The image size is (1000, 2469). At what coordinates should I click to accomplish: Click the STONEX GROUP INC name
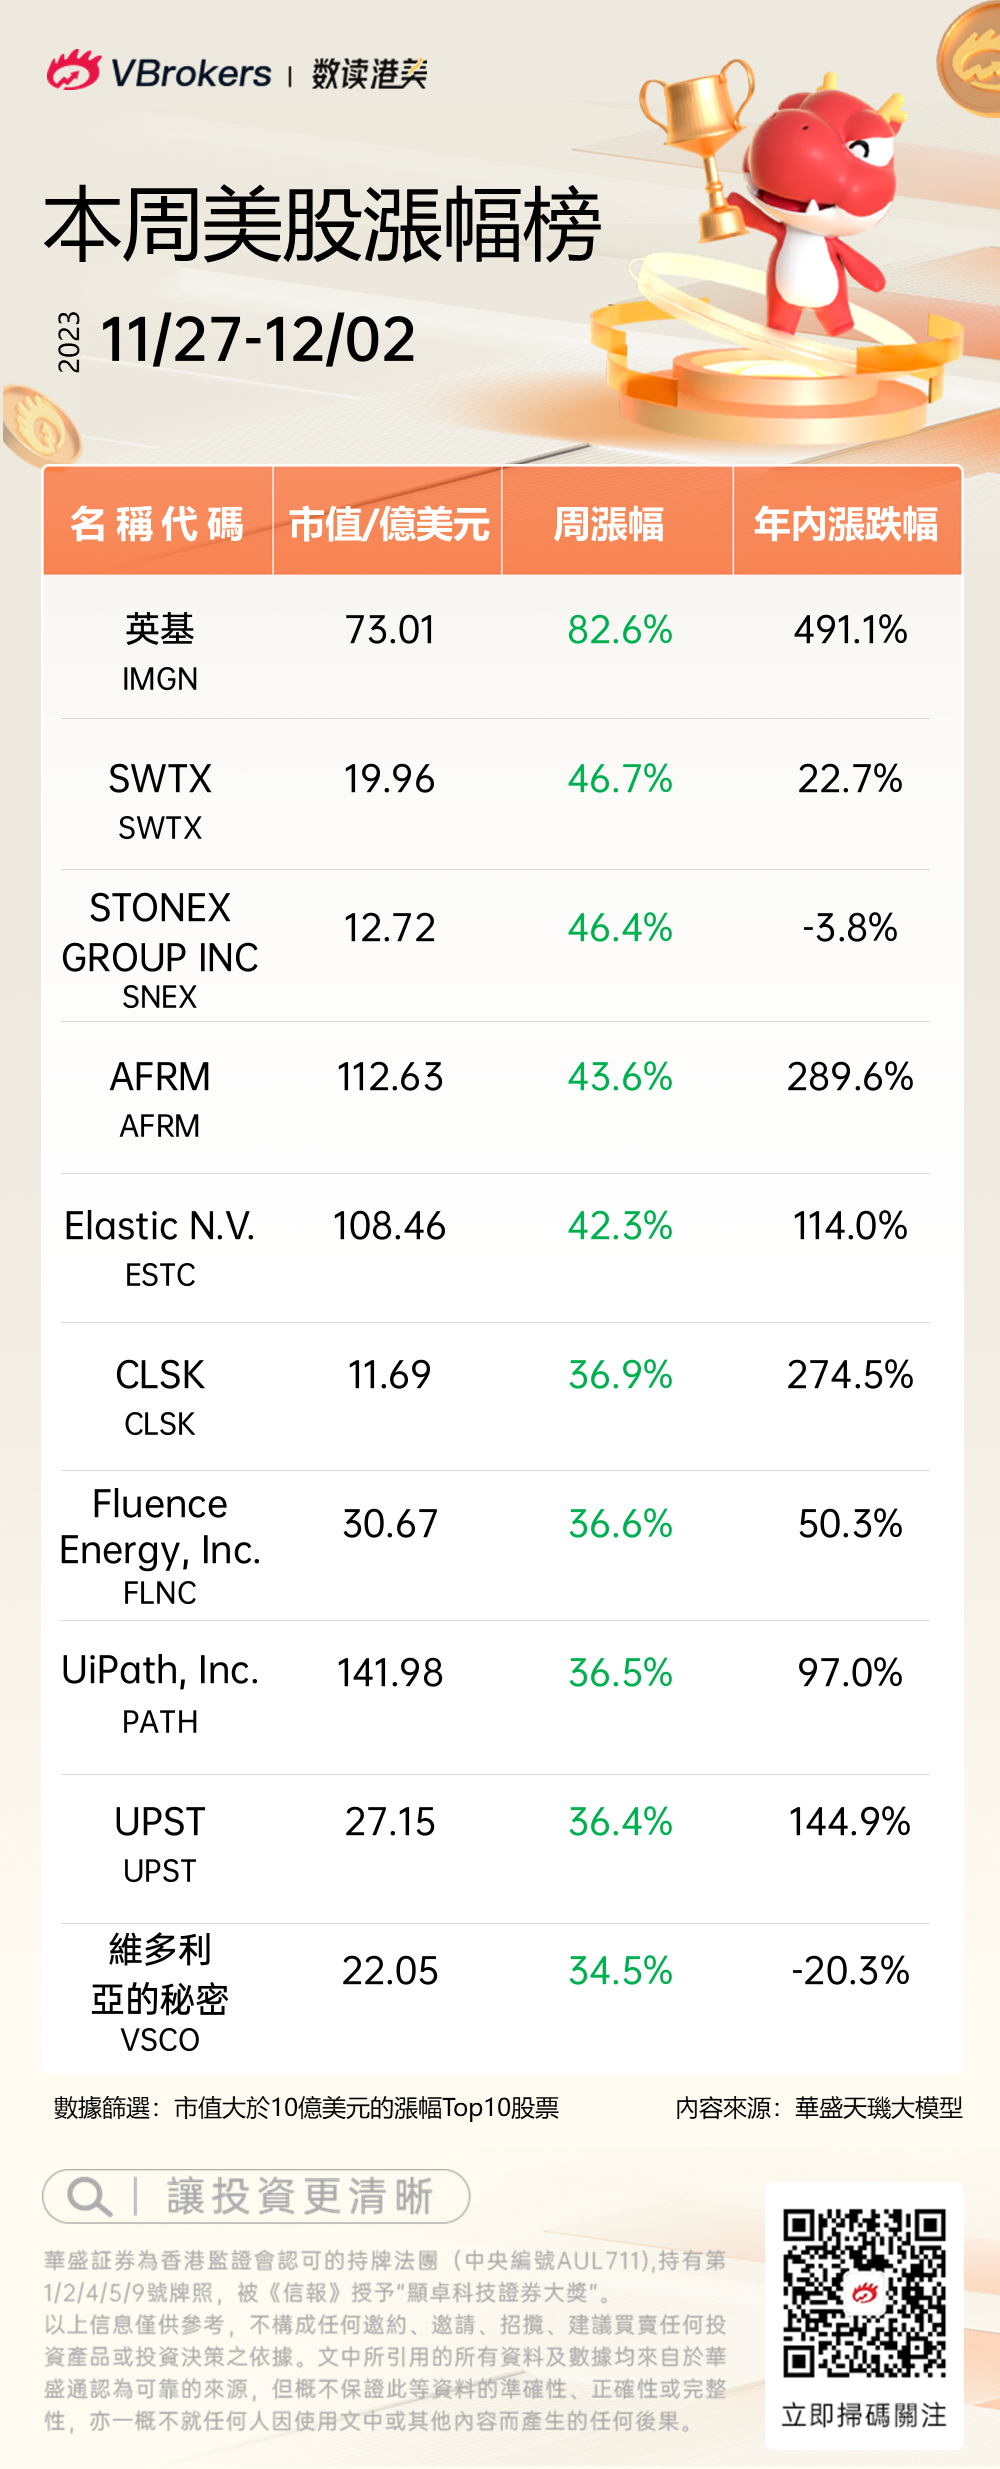[x=160, y=932]
